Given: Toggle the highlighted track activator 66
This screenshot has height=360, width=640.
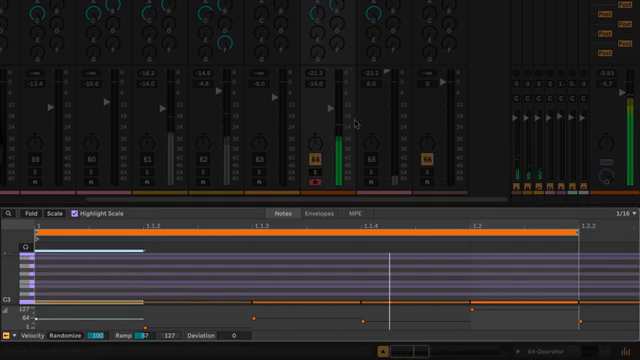Looking at the screenshot, I should 427,160.
